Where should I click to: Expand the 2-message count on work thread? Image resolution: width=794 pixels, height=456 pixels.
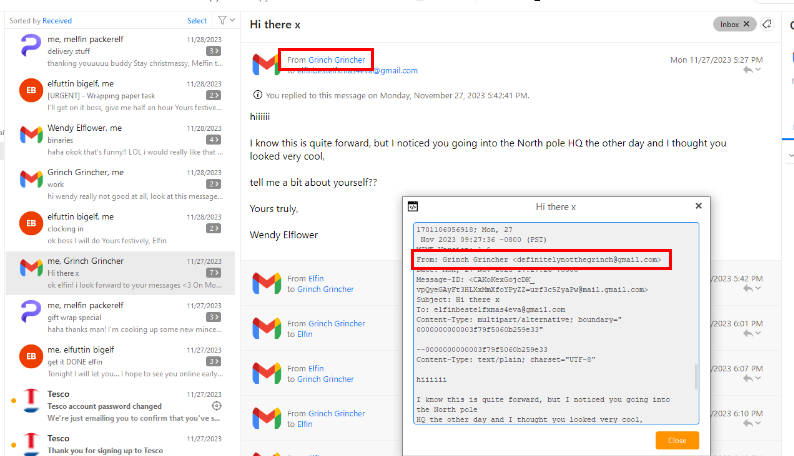coord(213,184)
